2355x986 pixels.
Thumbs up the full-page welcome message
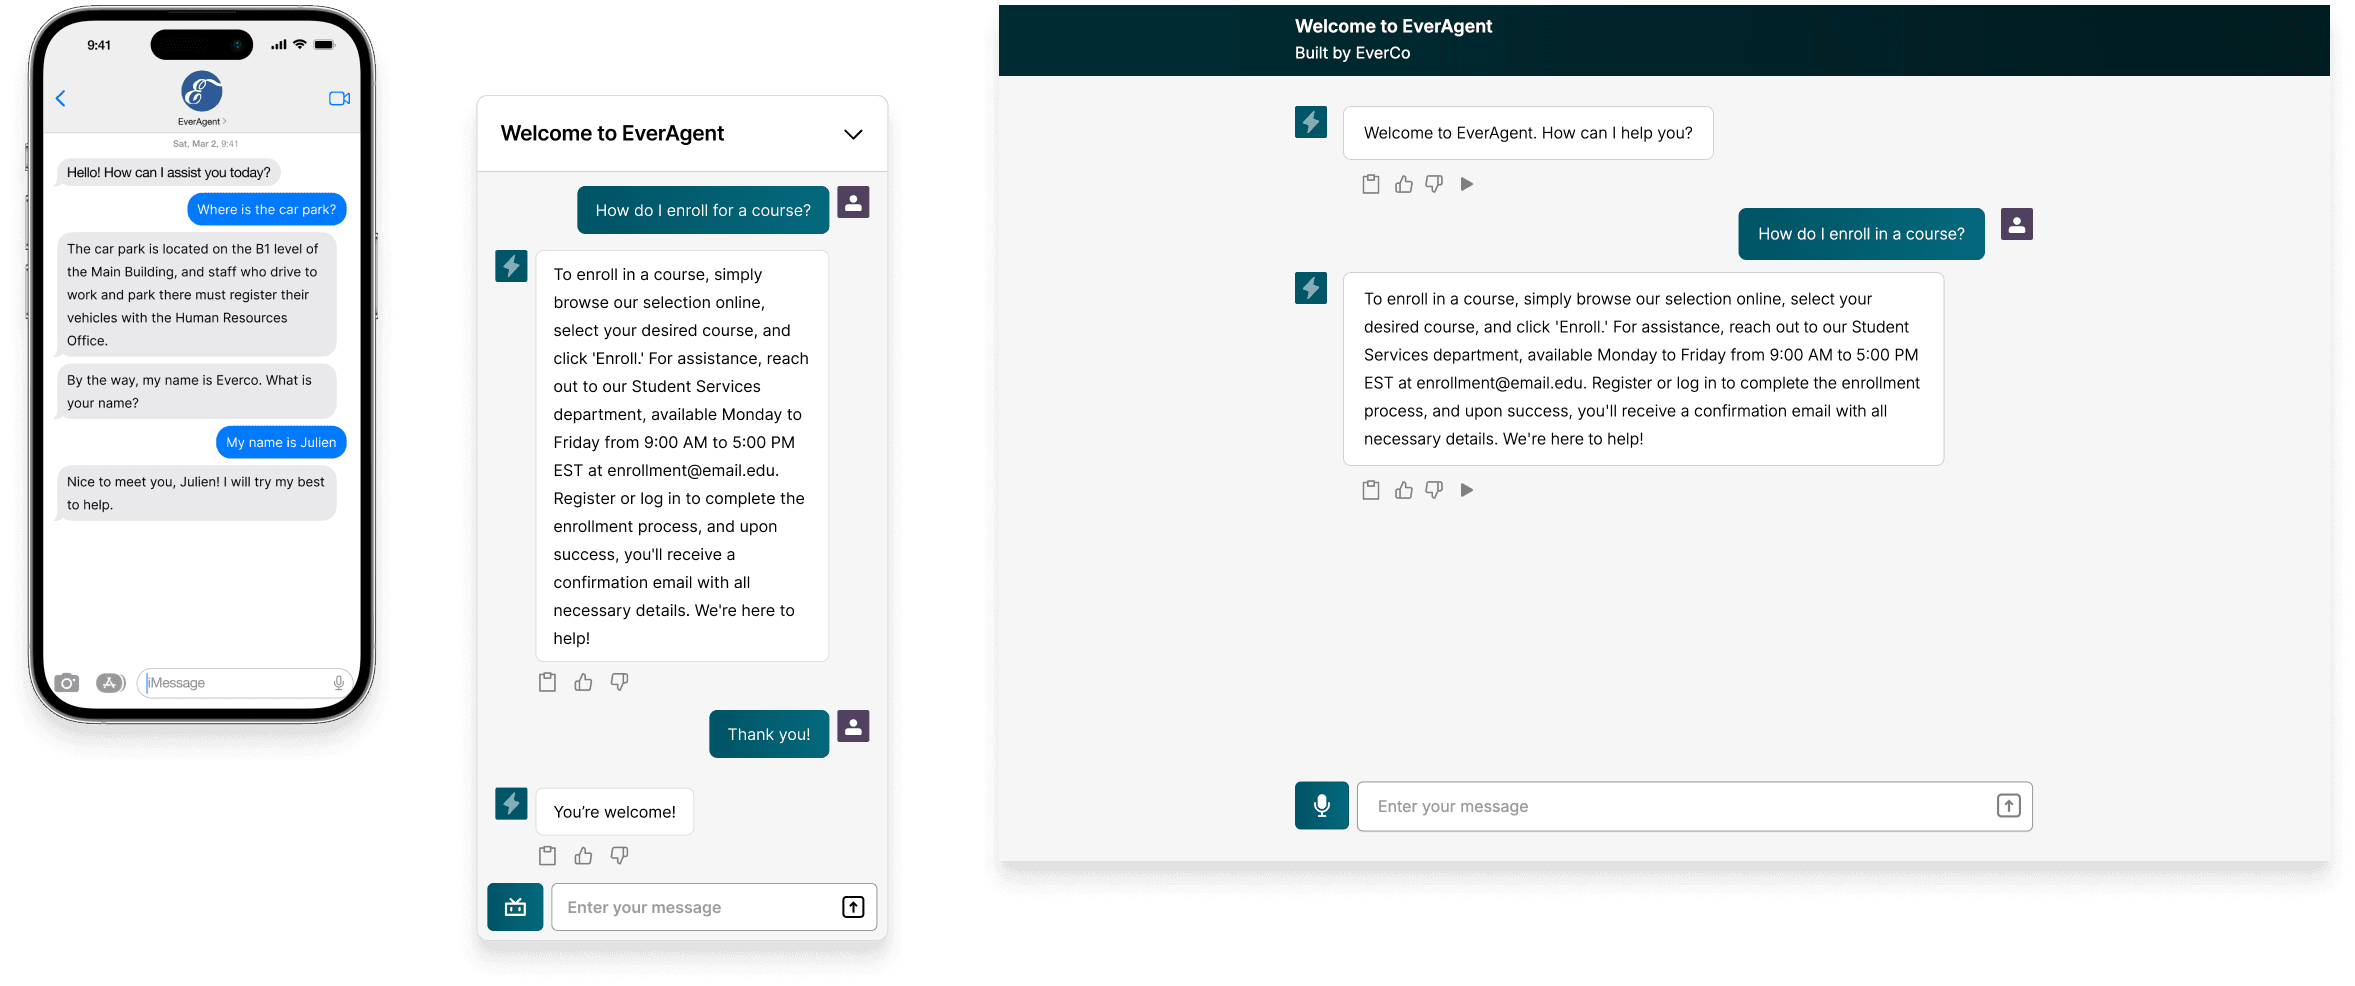(1404, 184)
